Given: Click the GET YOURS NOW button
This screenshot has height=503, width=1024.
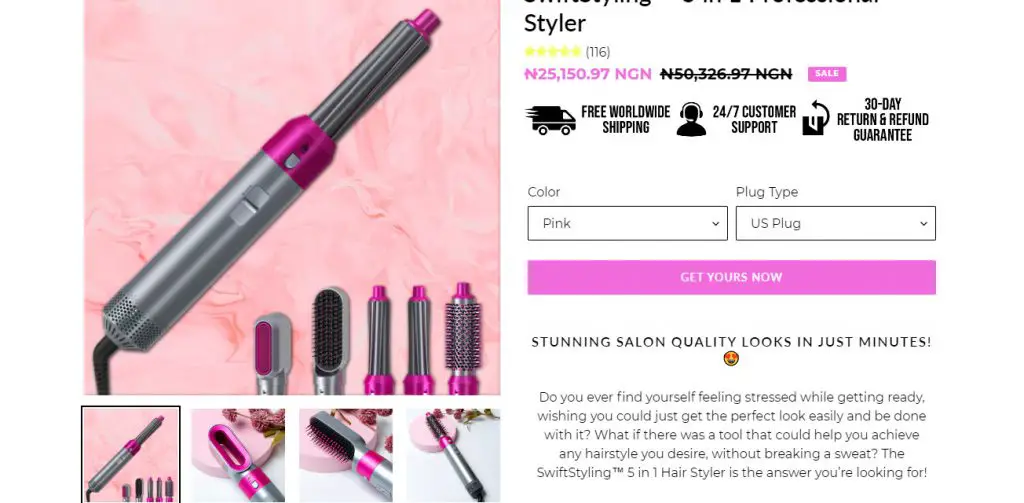Looking at the screenshot, I should pyautogui.click(x=731, y=277).
